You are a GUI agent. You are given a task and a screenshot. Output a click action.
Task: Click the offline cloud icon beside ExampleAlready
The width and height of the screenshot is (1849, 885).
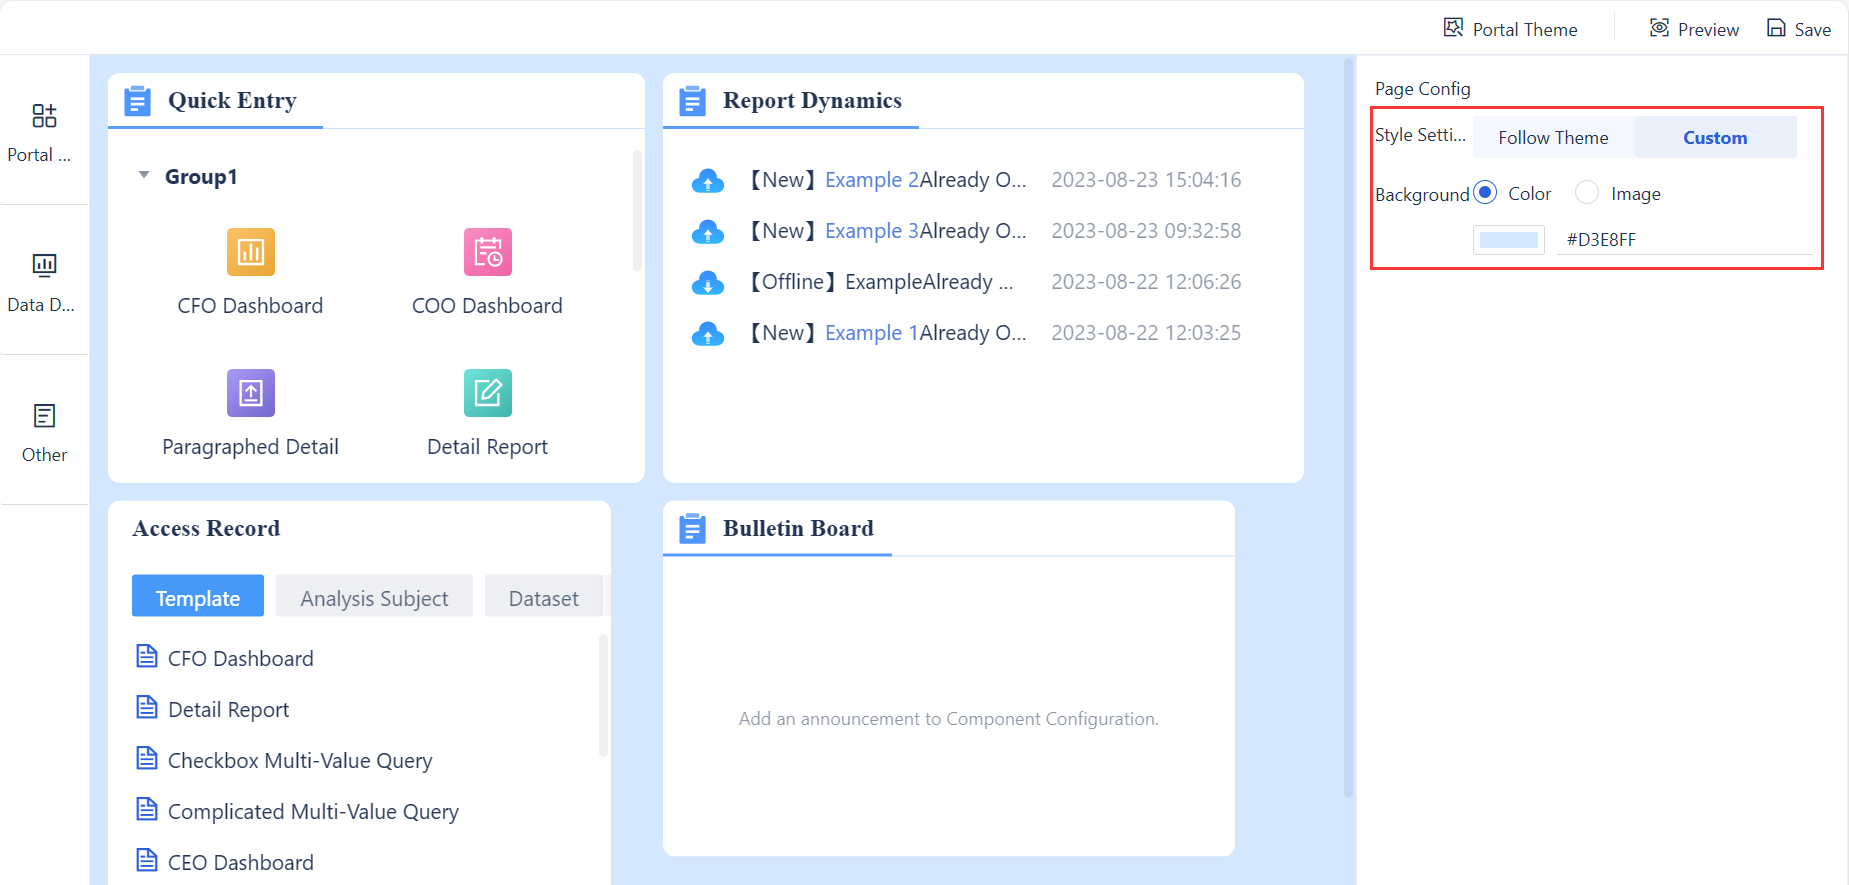708,283
